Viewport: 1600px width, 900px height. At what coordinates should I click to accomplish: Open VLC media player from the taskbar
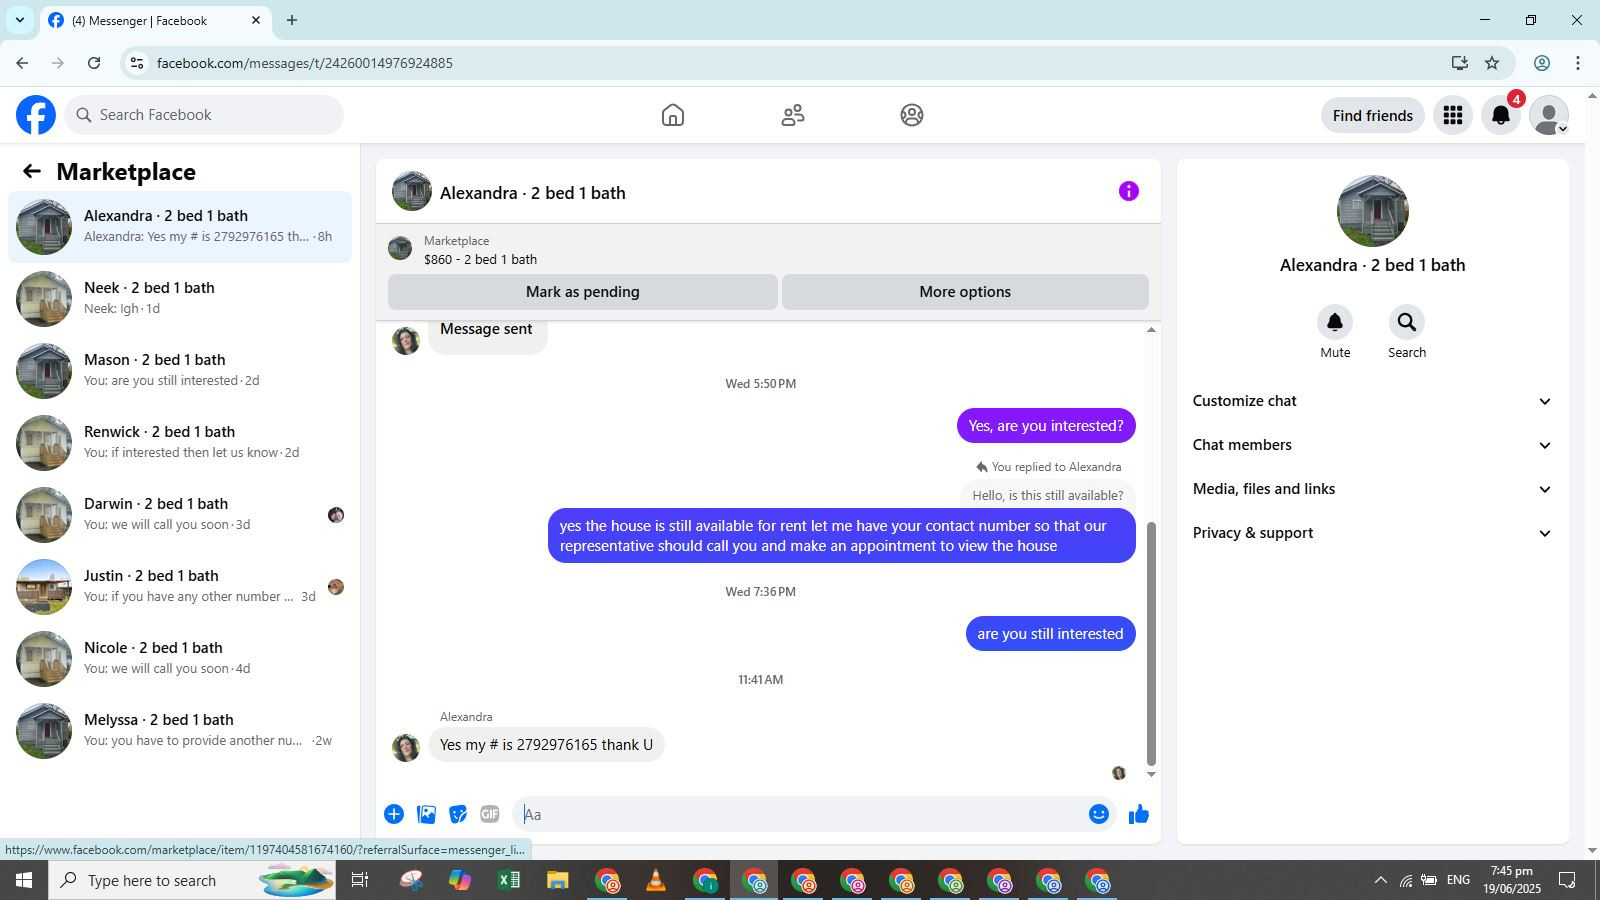655,880
